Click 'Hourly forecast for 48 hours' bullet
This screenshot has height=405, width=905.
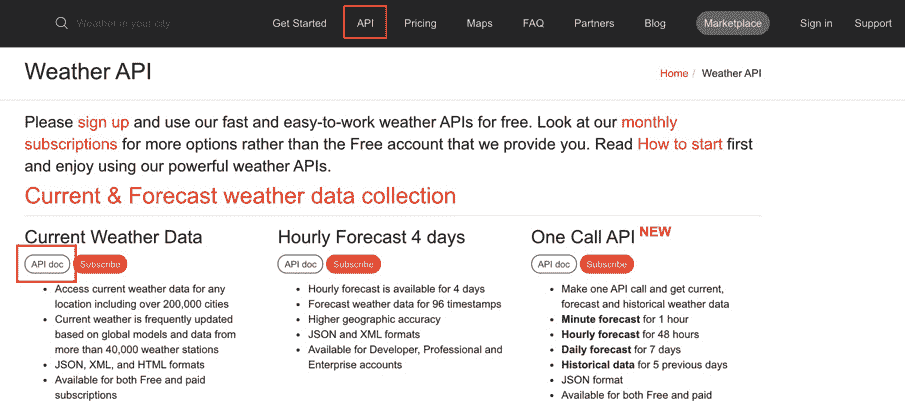tap(630, 334)
